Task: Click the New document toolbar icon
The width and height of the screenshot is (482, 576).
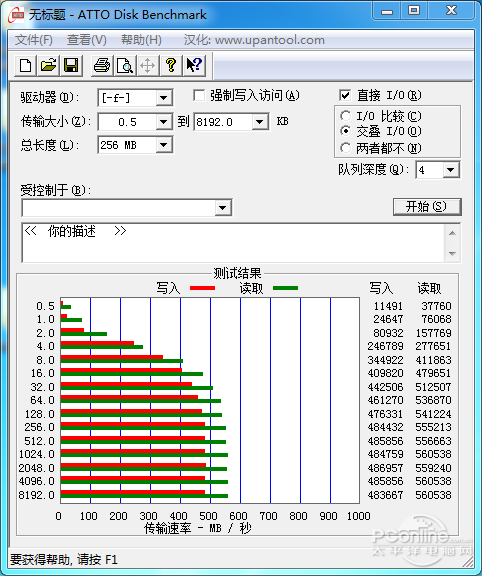Action: [25, 66]
